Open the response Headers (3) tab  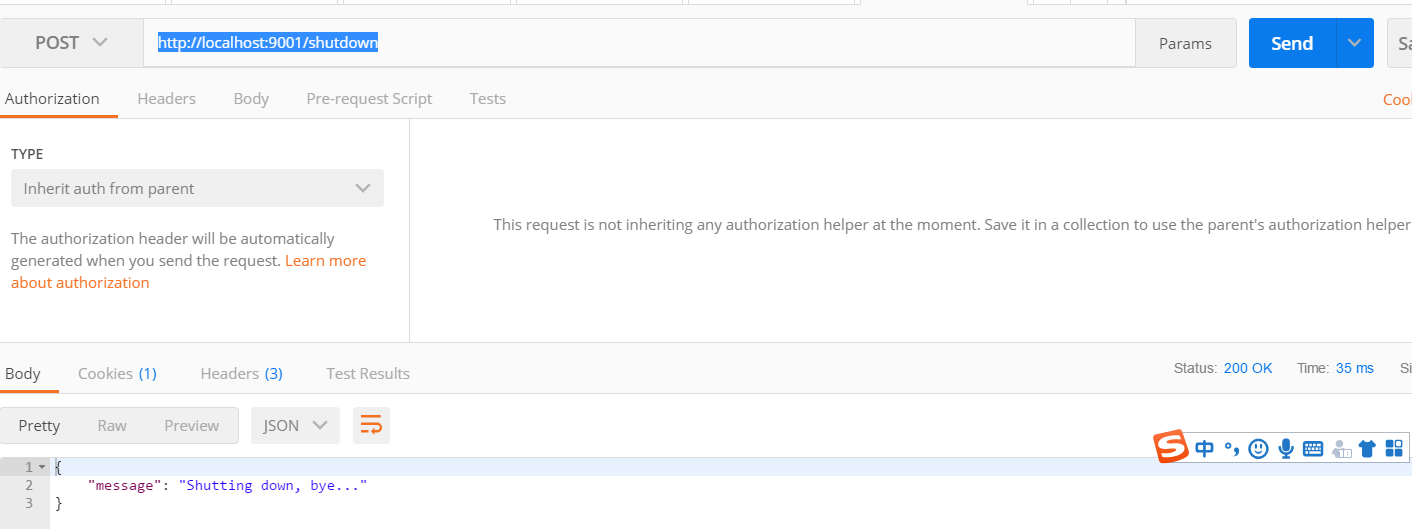point(241,373)
